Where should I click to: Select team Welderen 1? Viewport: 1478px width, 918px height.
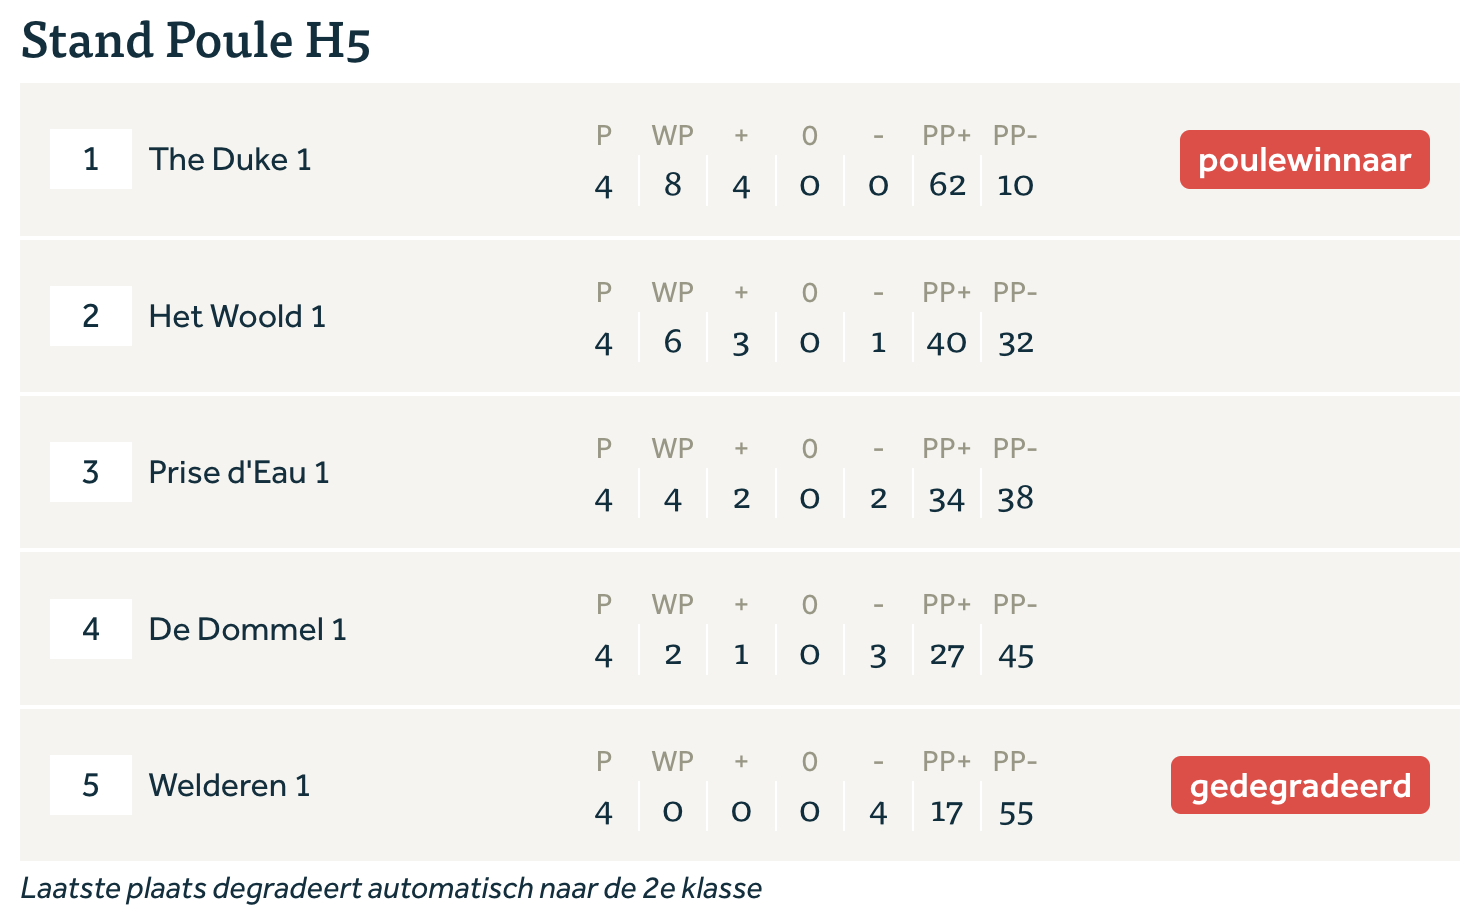(229, 785)
